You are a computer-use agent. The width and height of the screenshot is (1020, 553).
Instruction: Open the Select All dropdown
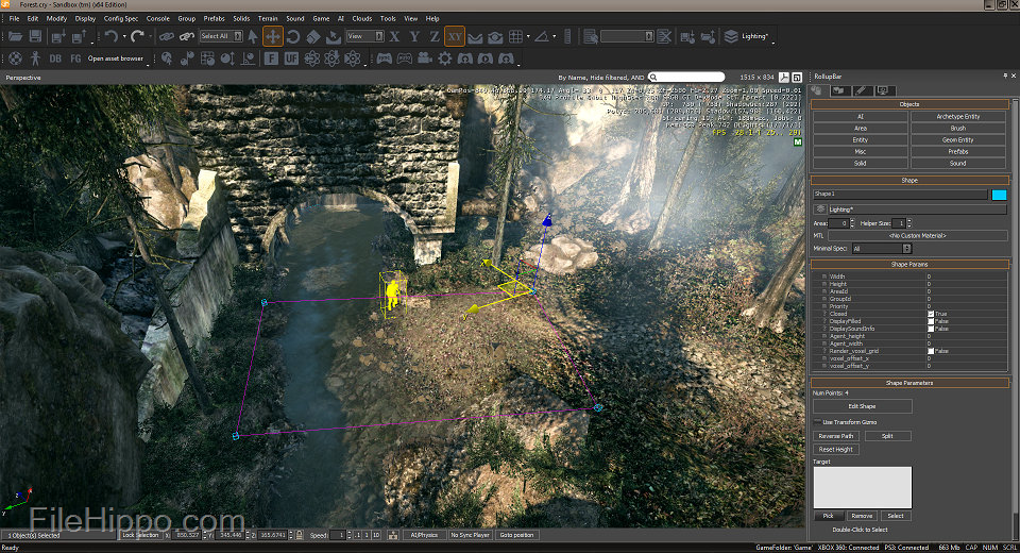click(x=221, y=37)
